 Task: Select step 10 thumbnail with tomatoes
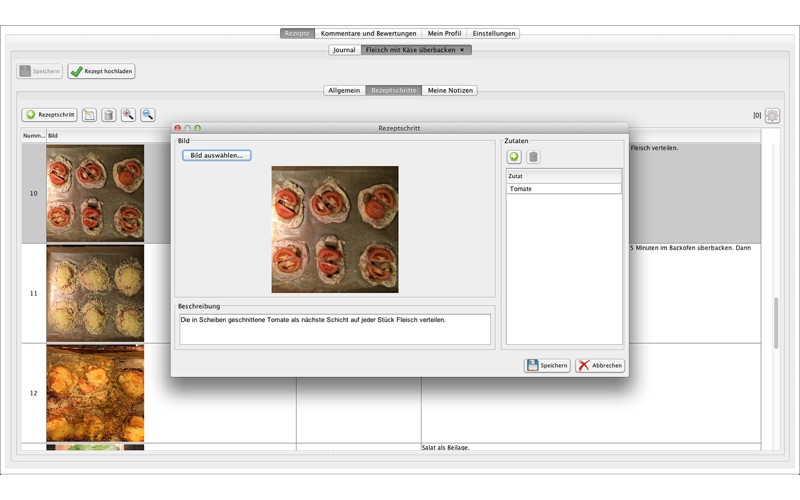click(x=95, y=193)
